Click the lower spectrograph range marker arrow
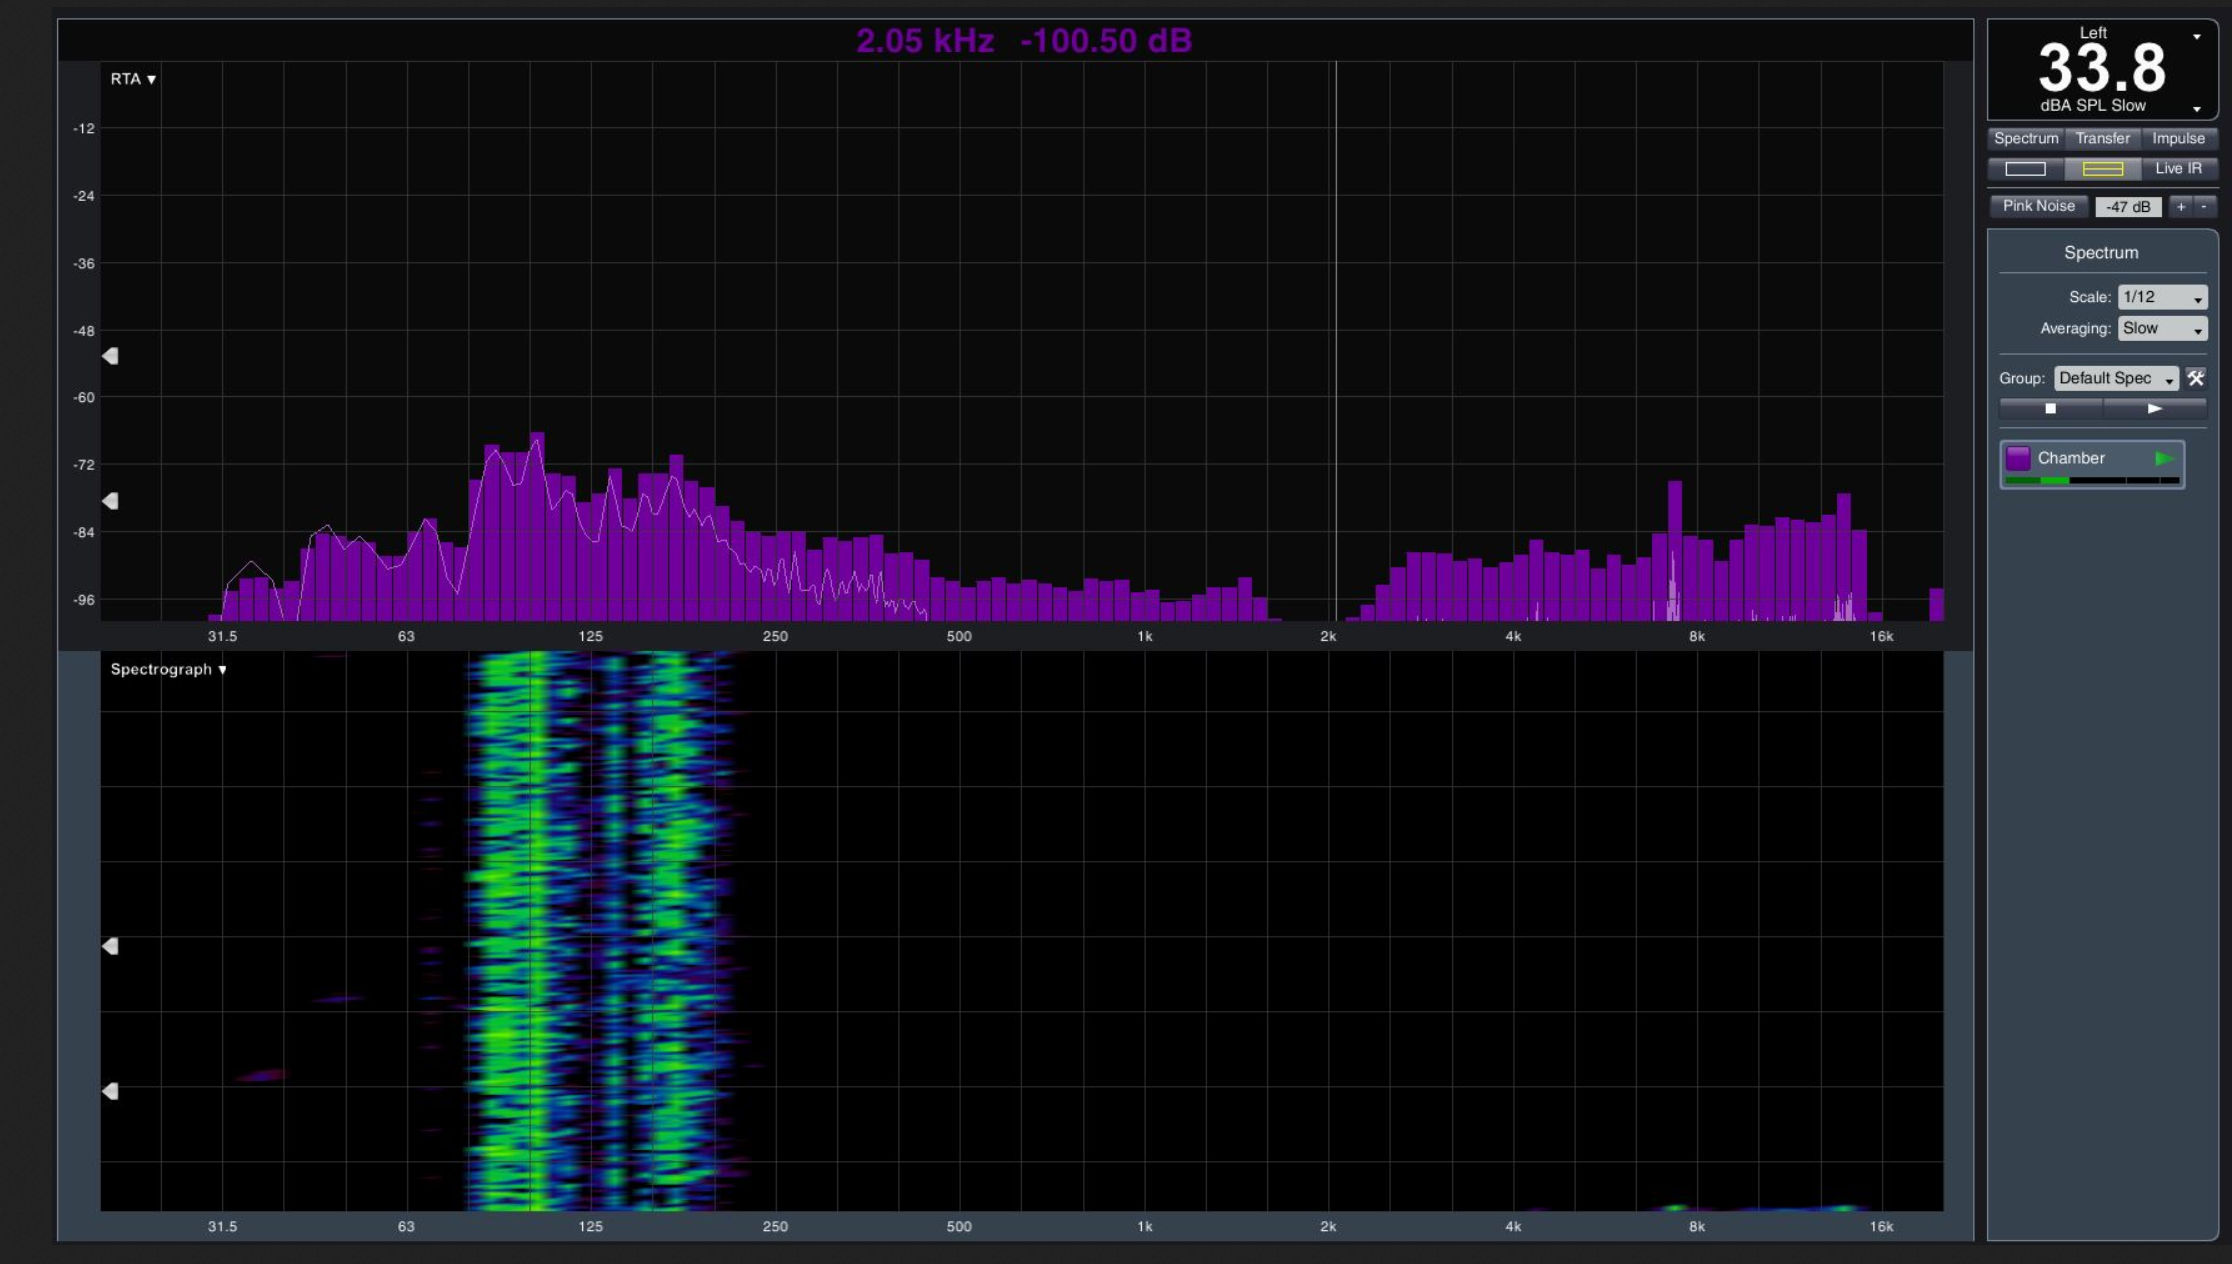 pyautogui.click(x=110, y=1091)
